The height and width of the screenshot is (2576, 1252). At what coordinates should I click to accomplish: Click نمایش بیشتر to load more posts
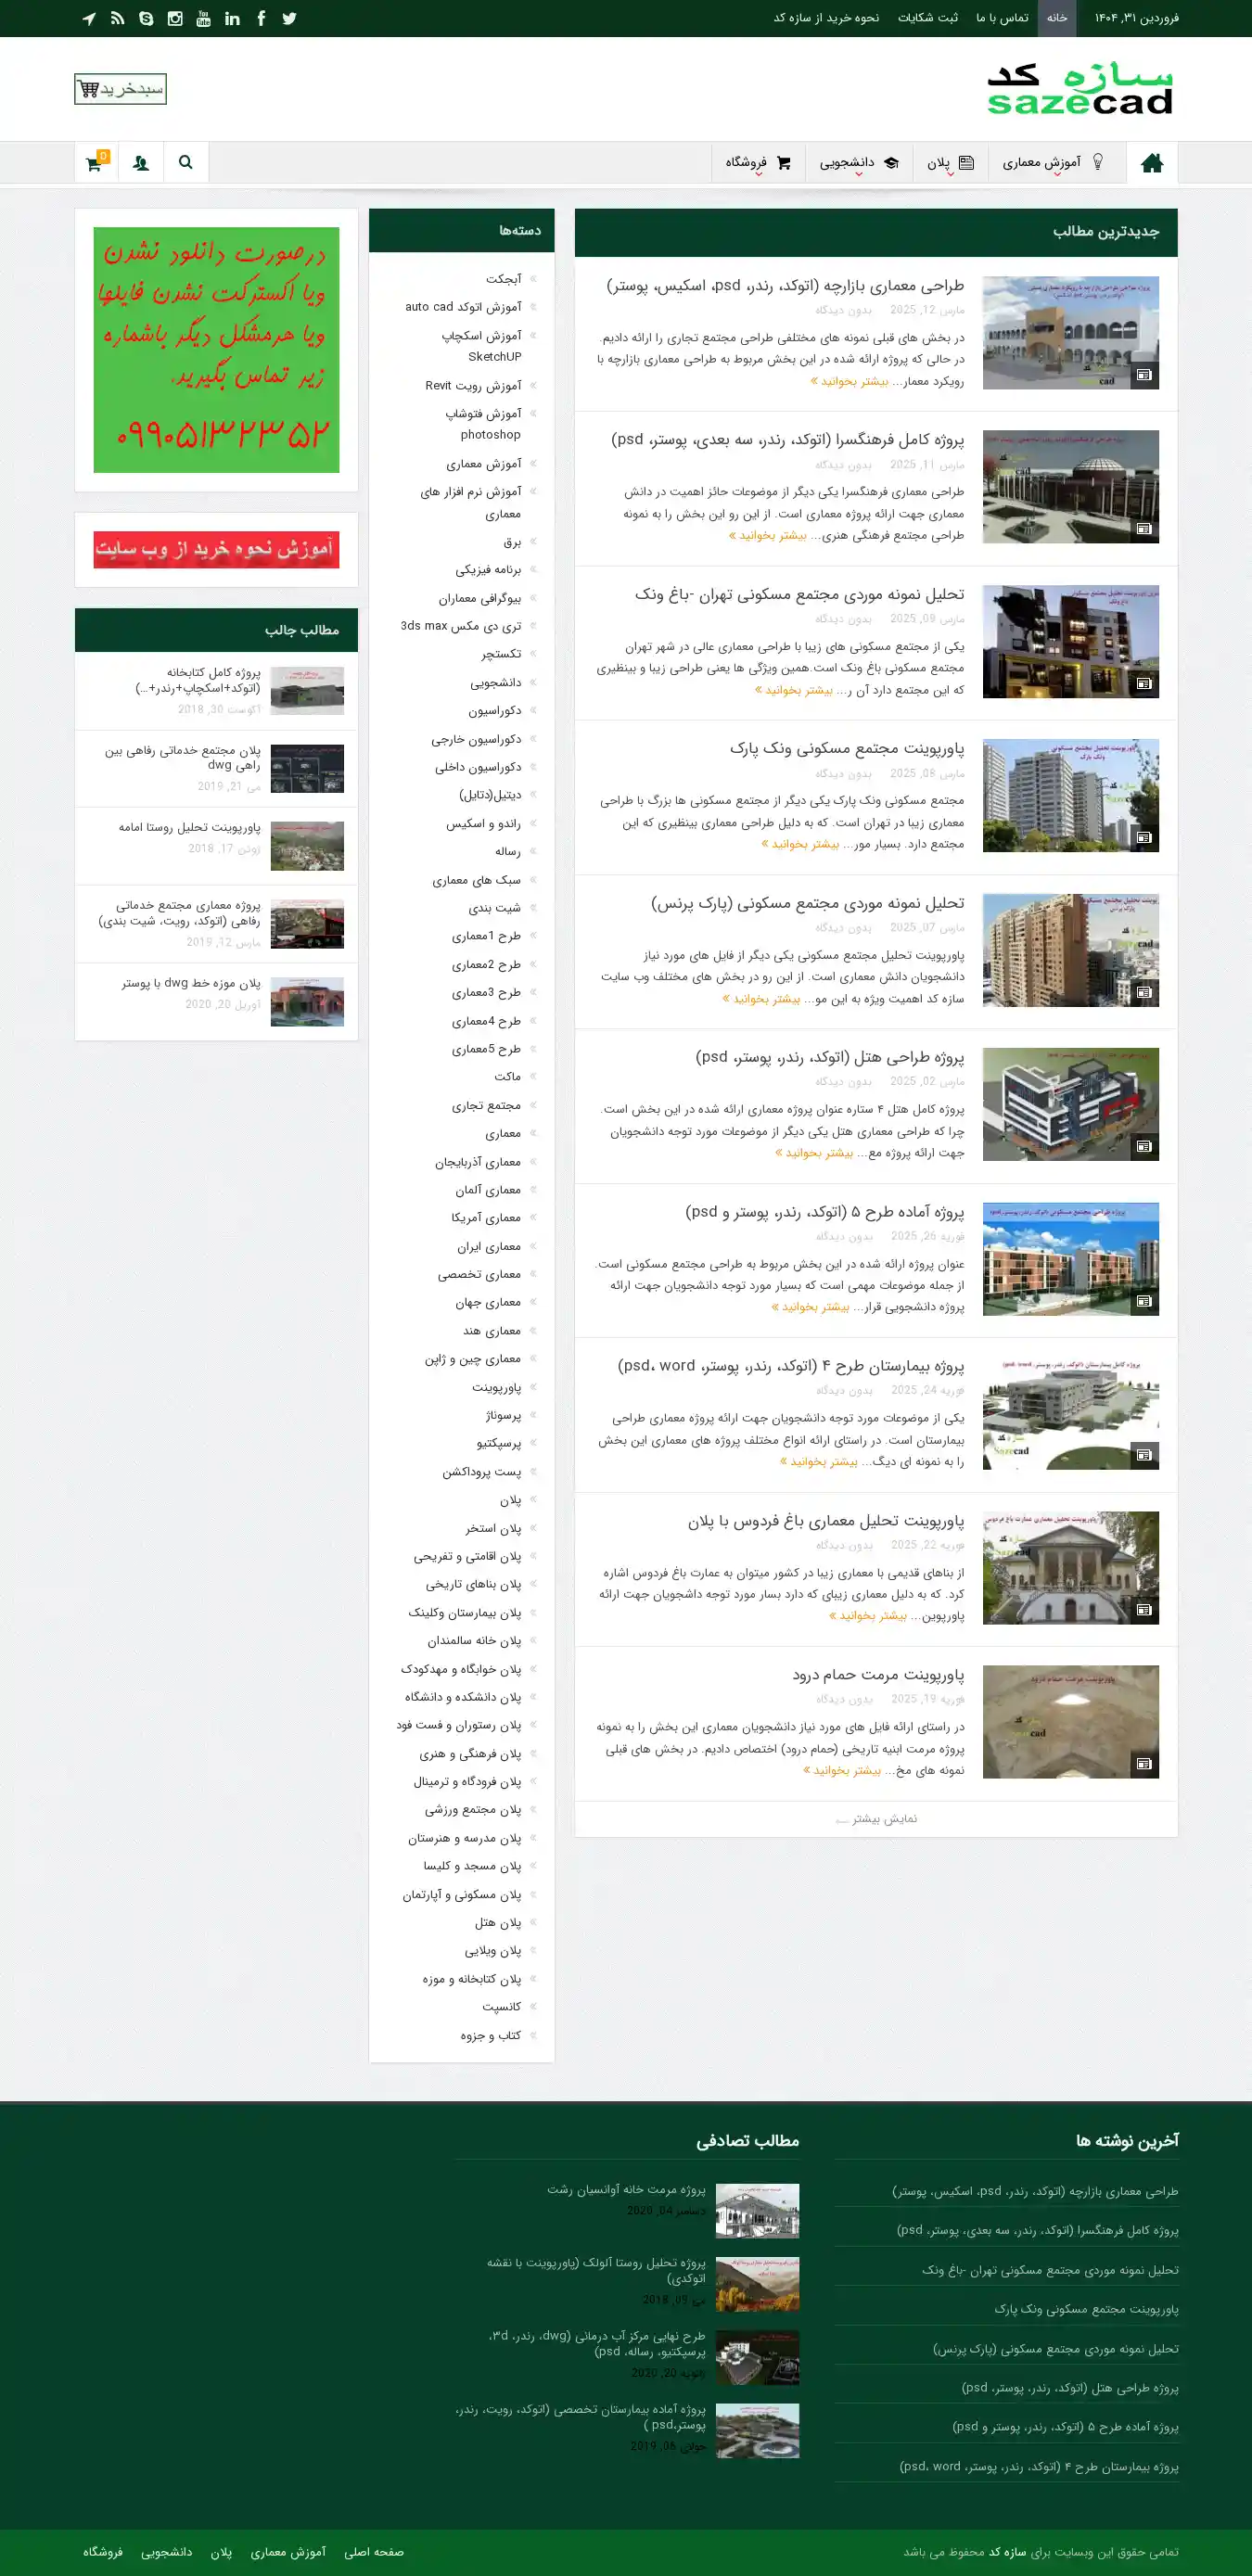876,1818
